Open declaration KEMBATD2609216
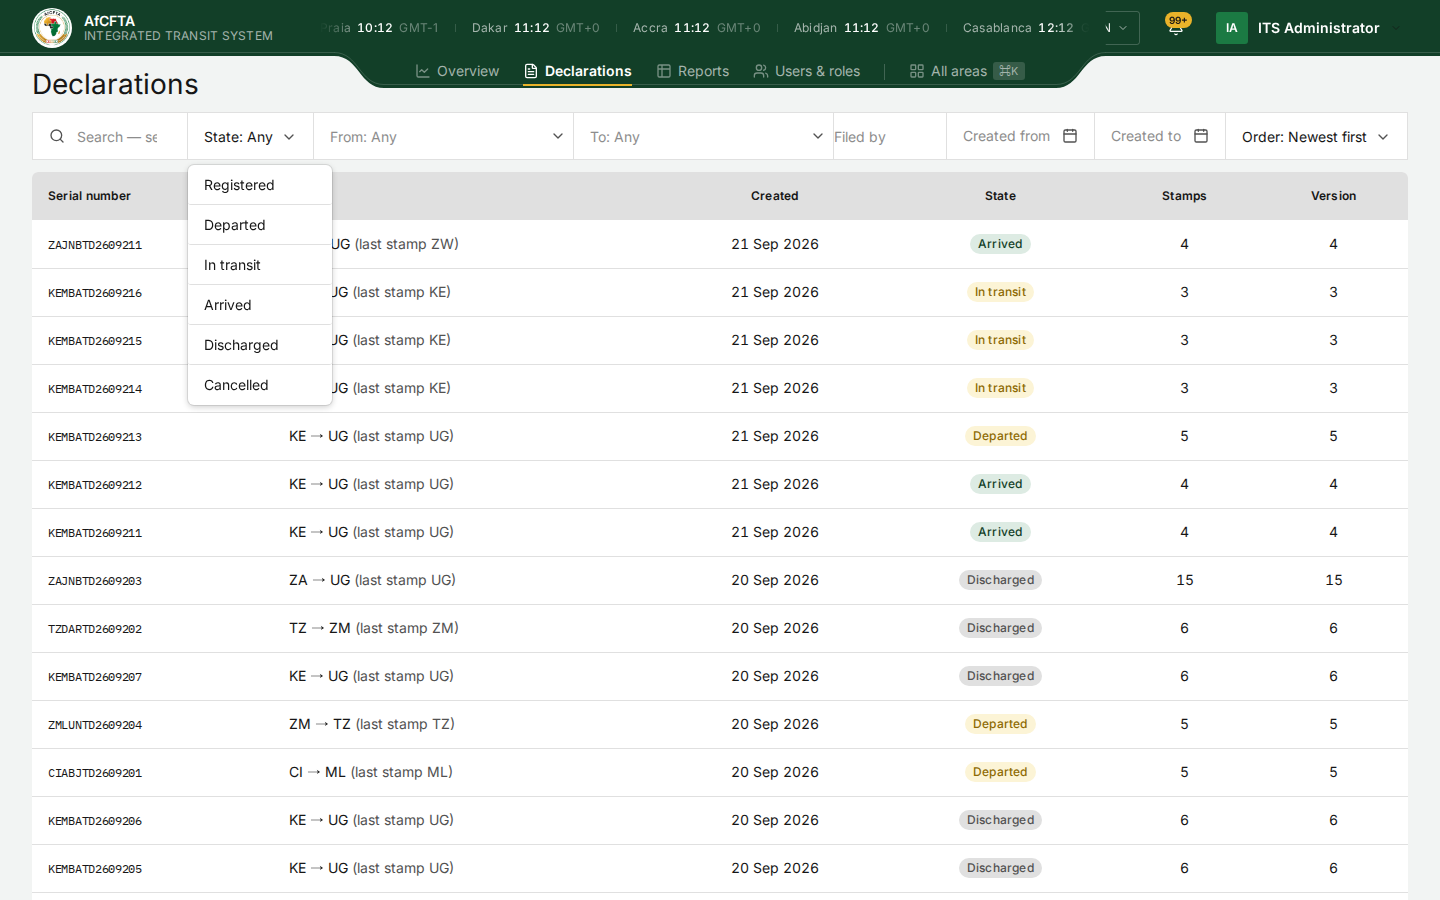The image size is (1440, 900). (x=95, y=293)
